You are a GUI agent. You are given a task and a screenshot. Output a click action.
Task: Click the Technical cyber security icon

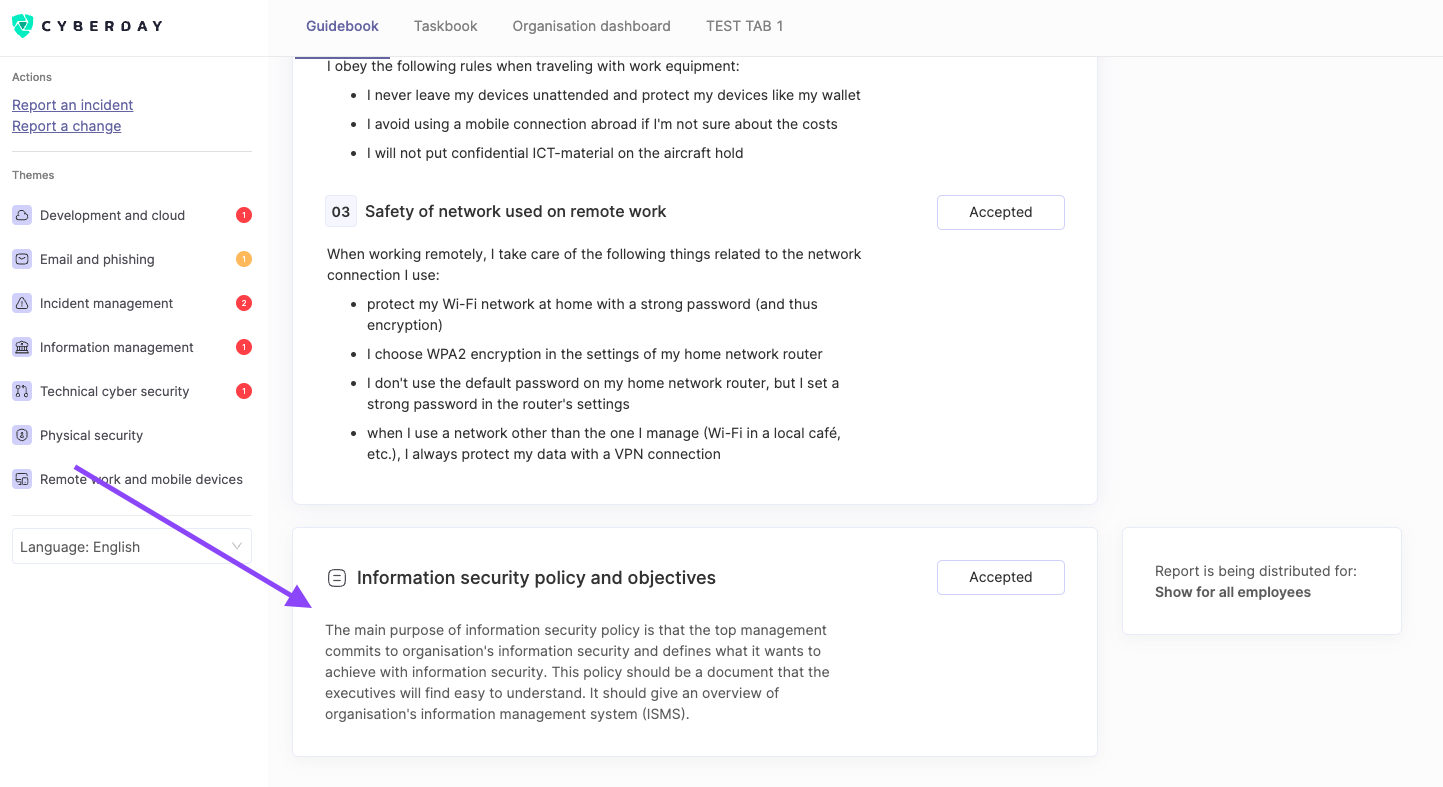[x=22, y=391]
